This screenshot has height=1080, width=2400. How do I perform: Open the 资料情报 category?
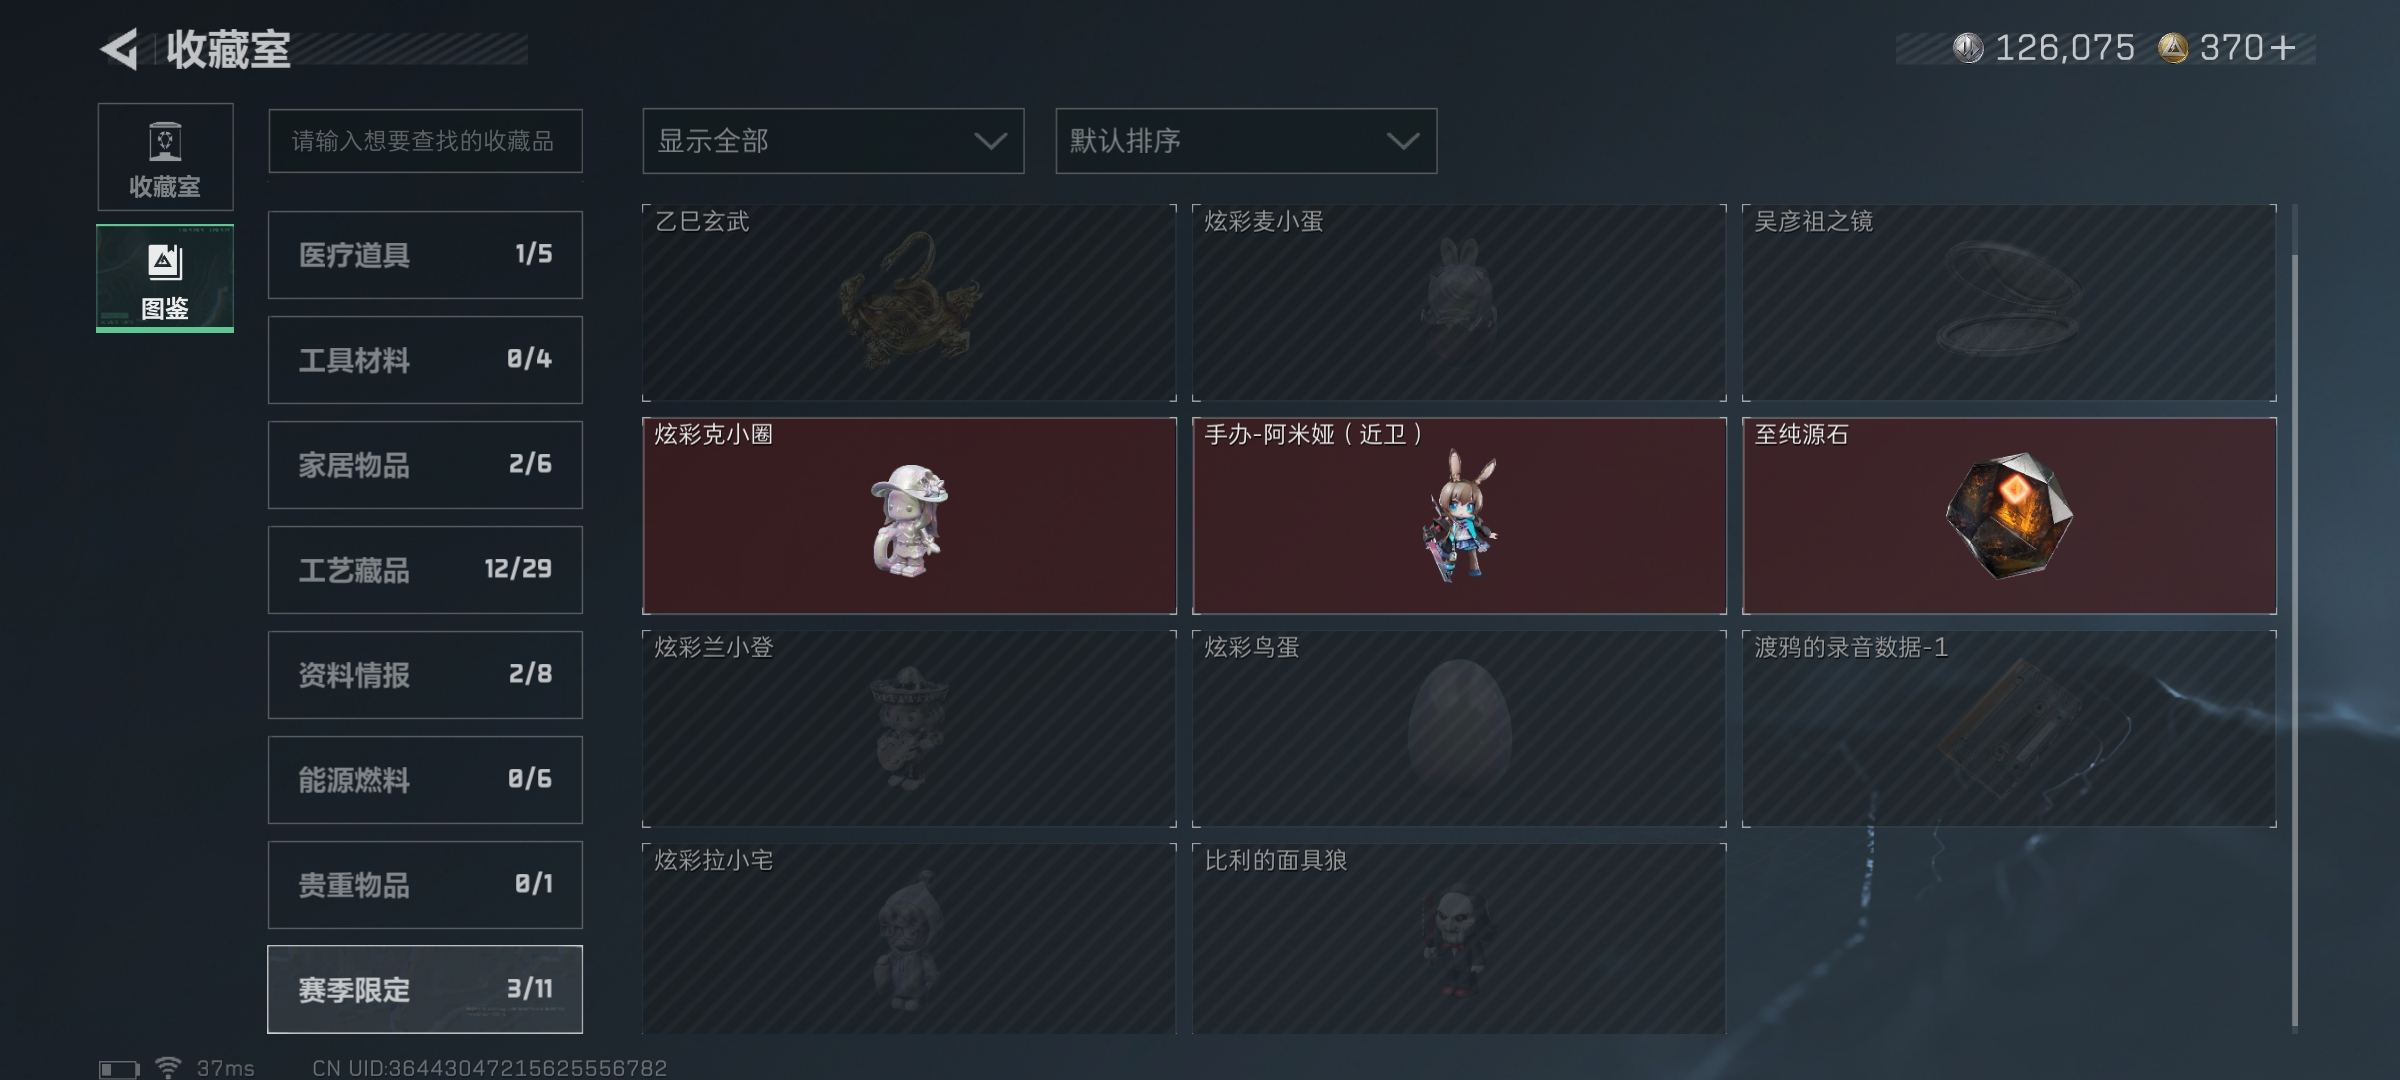(x=425, y=675)
